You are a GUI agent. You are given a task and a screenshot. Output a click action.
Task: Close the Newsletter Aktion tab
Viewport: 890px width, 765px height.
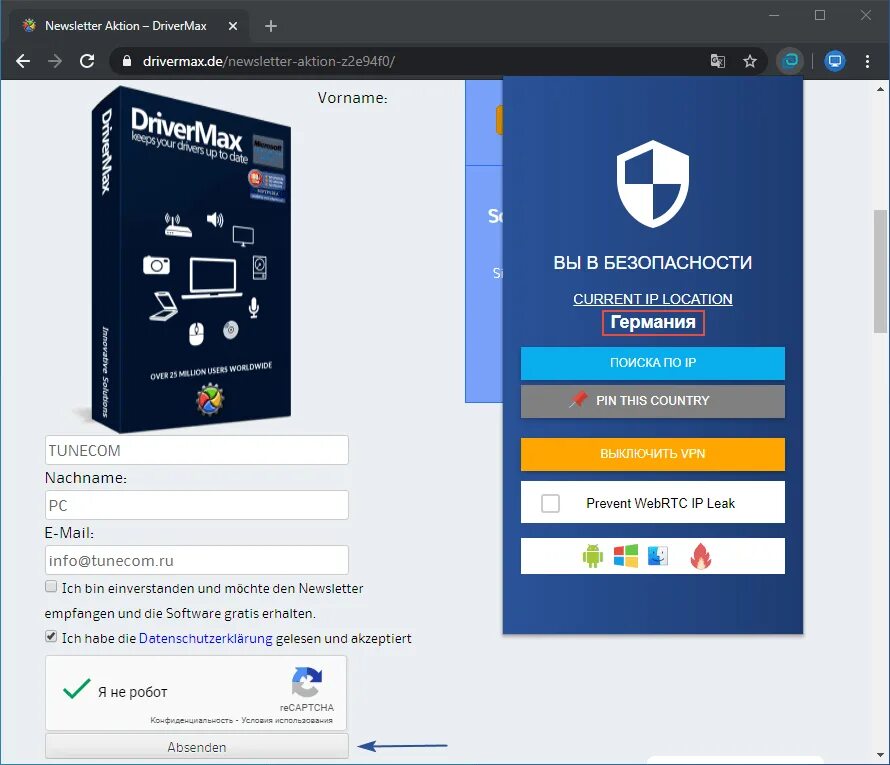(x=233, y=26)
